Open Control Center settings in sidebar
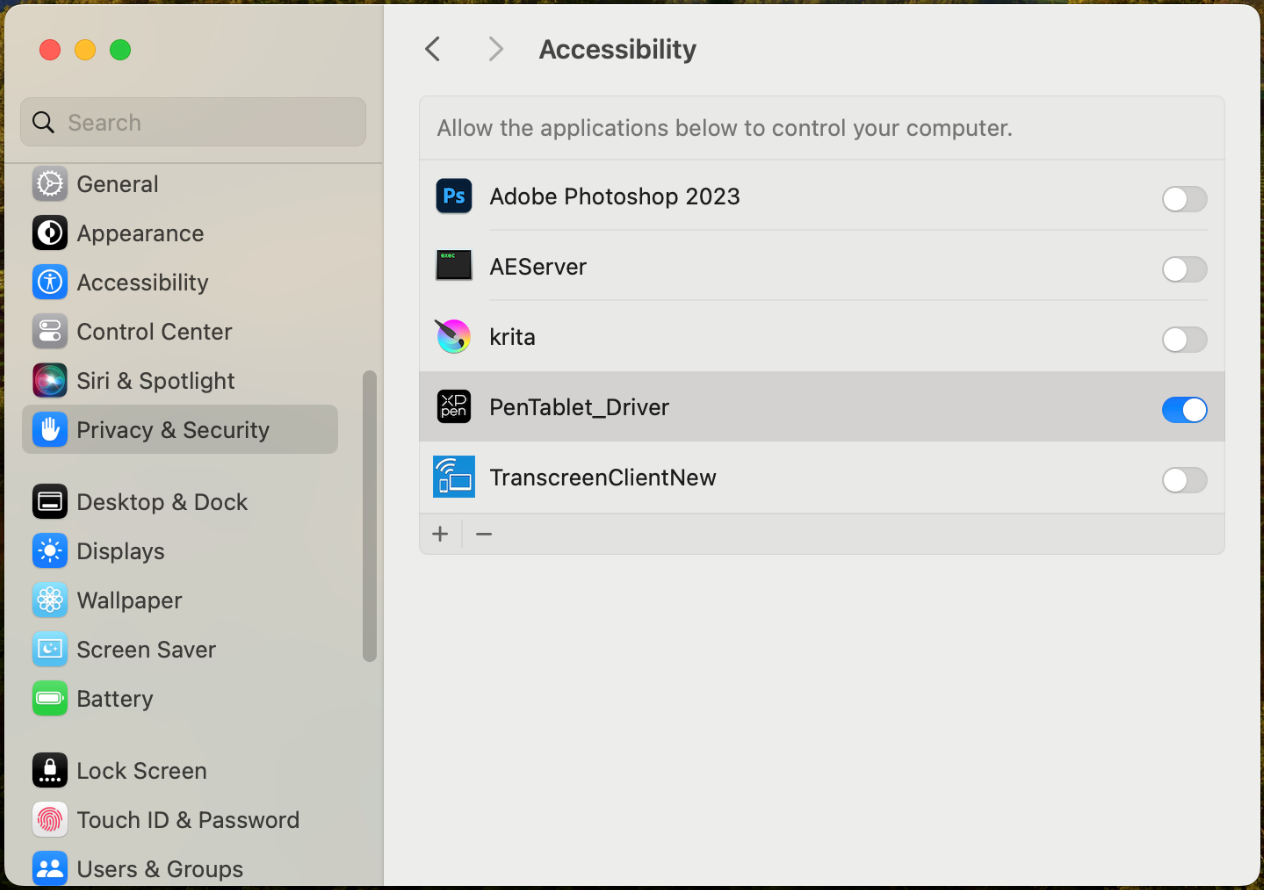 pos(154,332)
